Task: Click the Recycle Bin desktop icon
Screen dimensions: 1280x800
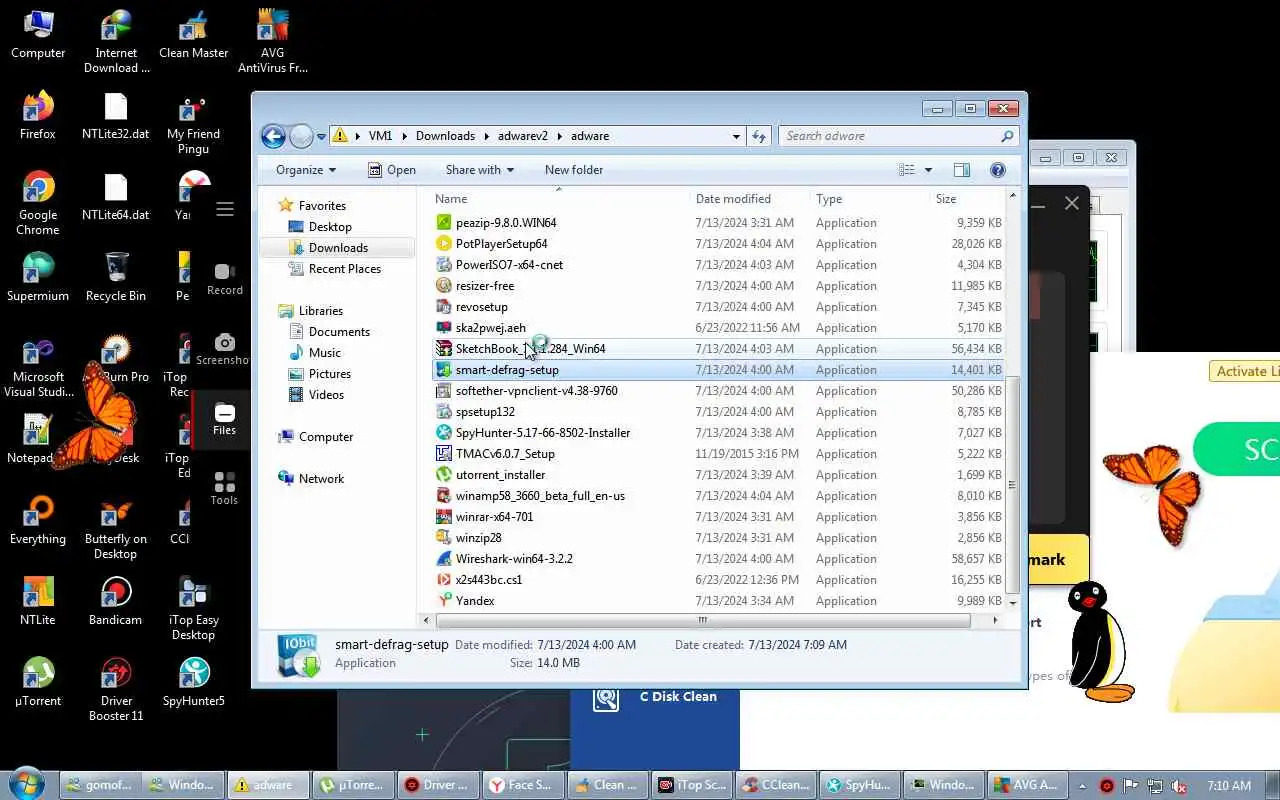Action: 116,277
